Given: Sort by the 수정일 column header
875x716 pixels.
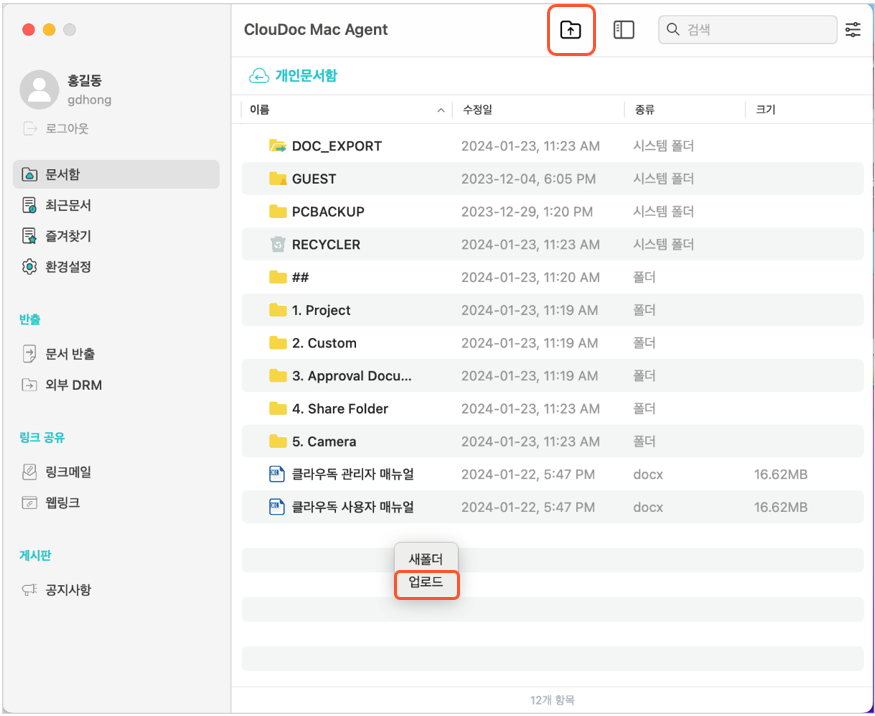Looking at the screenshot, I should (x=478, y=110).
